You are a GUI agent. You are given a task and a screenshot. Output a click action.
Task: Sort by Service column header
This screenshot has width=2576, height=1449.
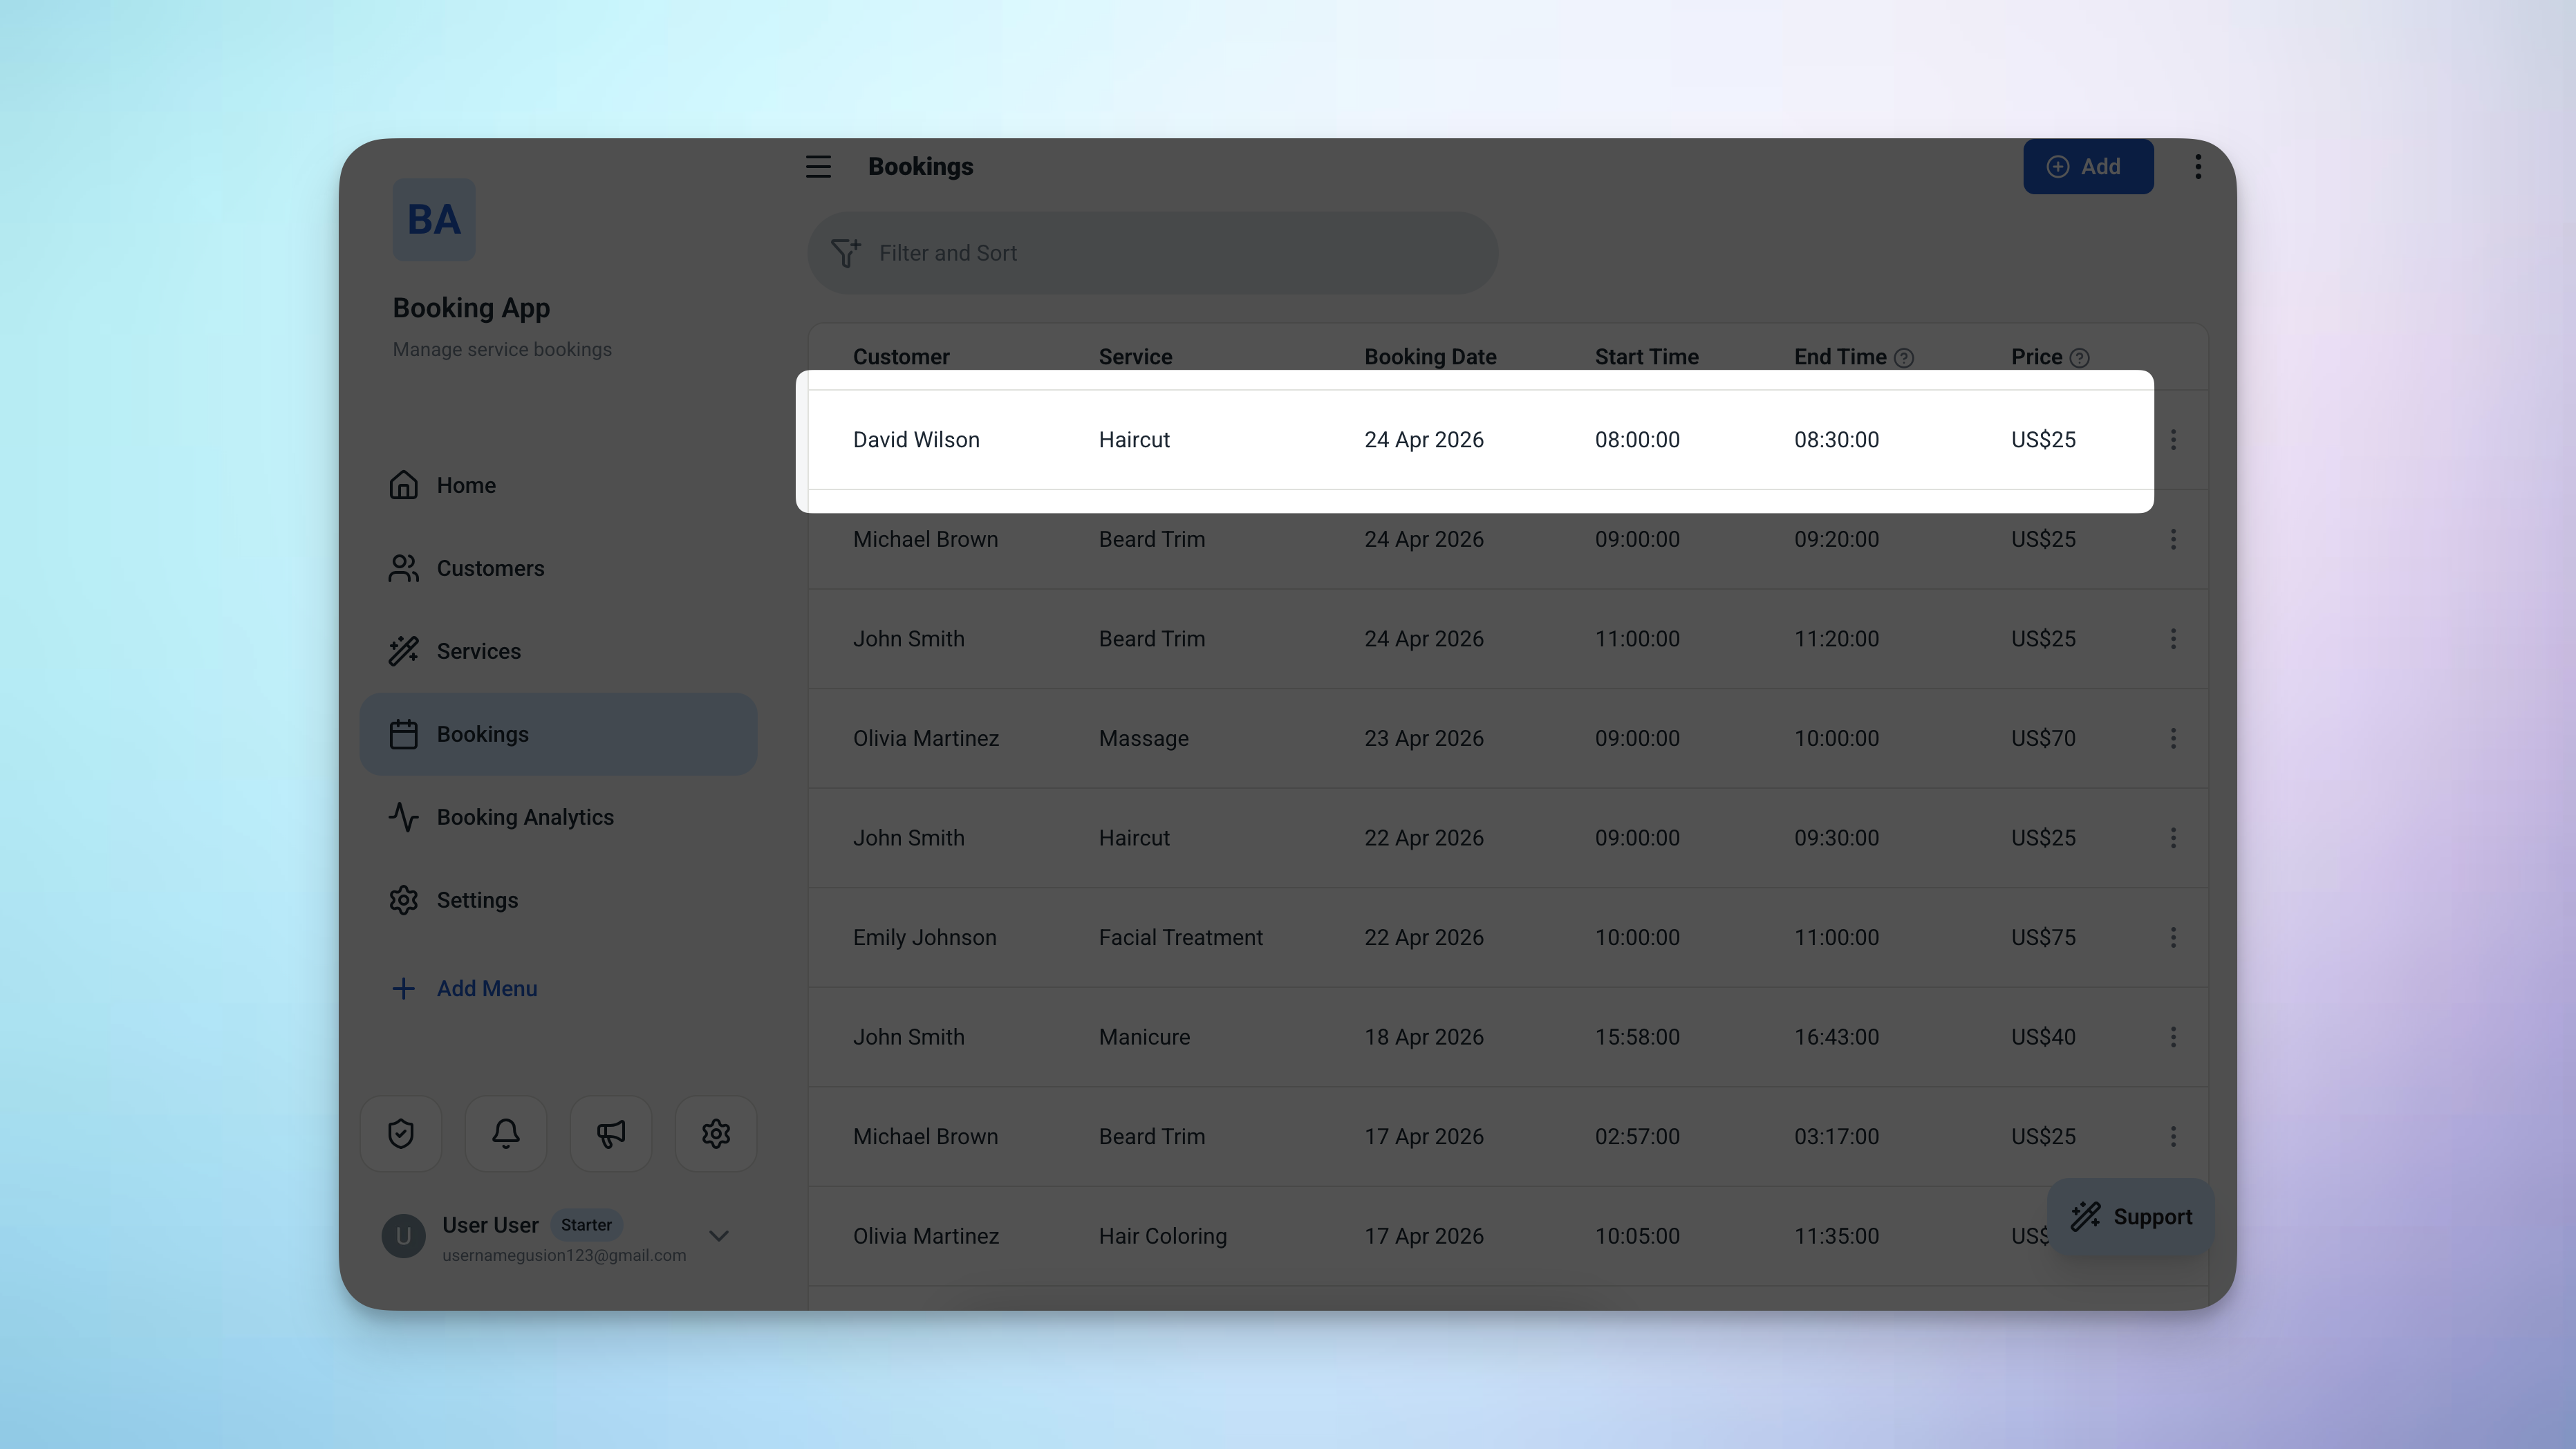pyautogui.click(x=1135, y=357)
